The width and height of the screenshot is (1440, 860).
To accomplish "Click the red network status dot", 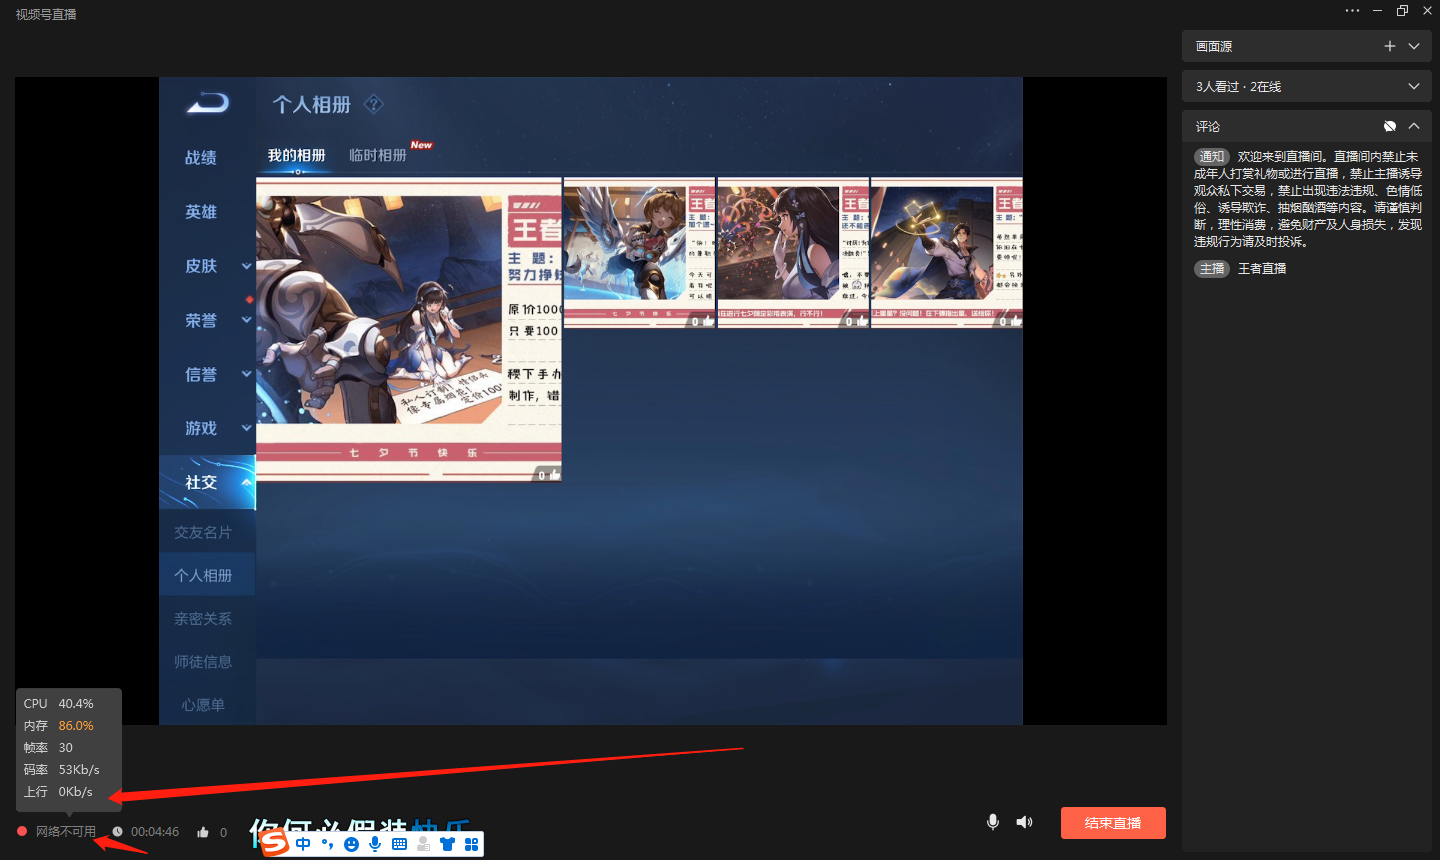I will [x=22, y=831].
